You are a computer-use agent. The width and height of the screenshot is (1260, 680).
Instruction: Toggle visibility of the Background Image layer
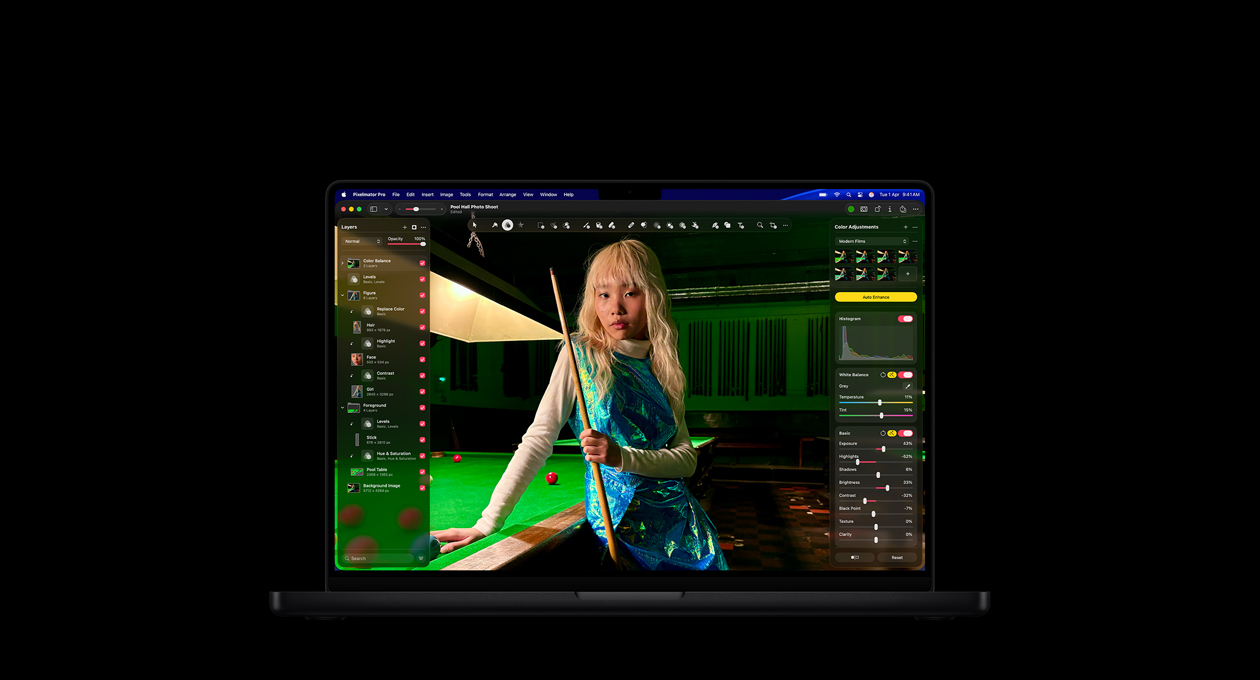tap(422, 490)
